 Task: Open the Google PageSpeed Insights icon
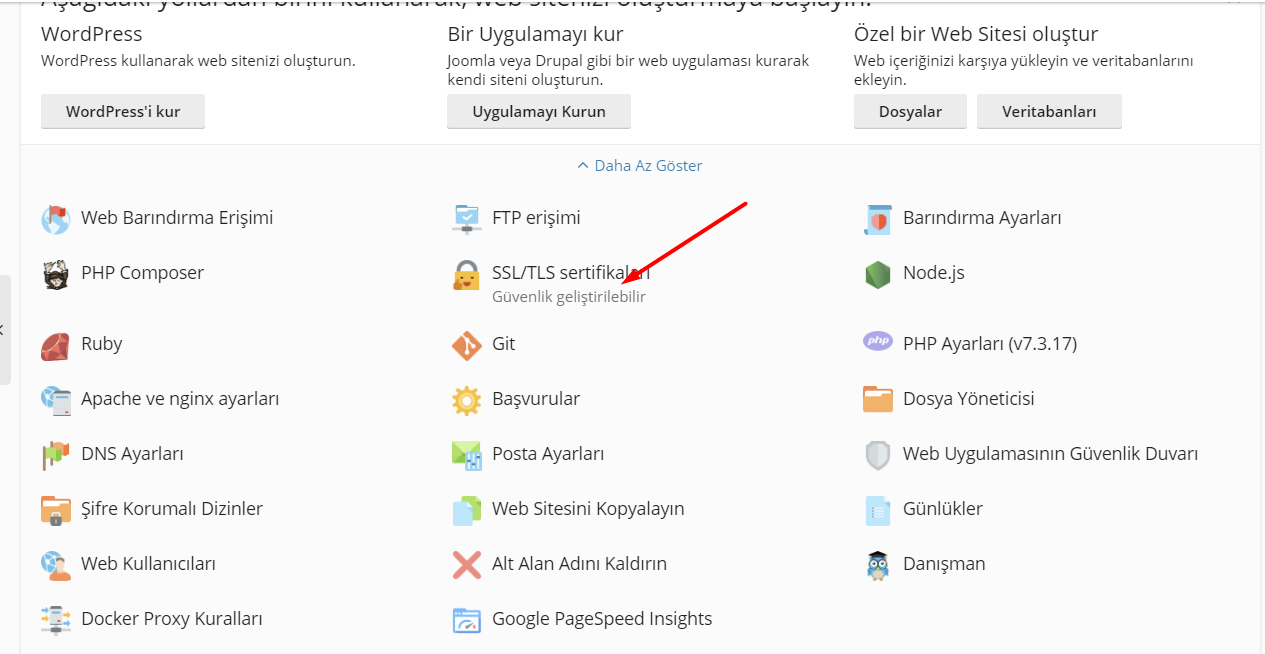[466, 620]
